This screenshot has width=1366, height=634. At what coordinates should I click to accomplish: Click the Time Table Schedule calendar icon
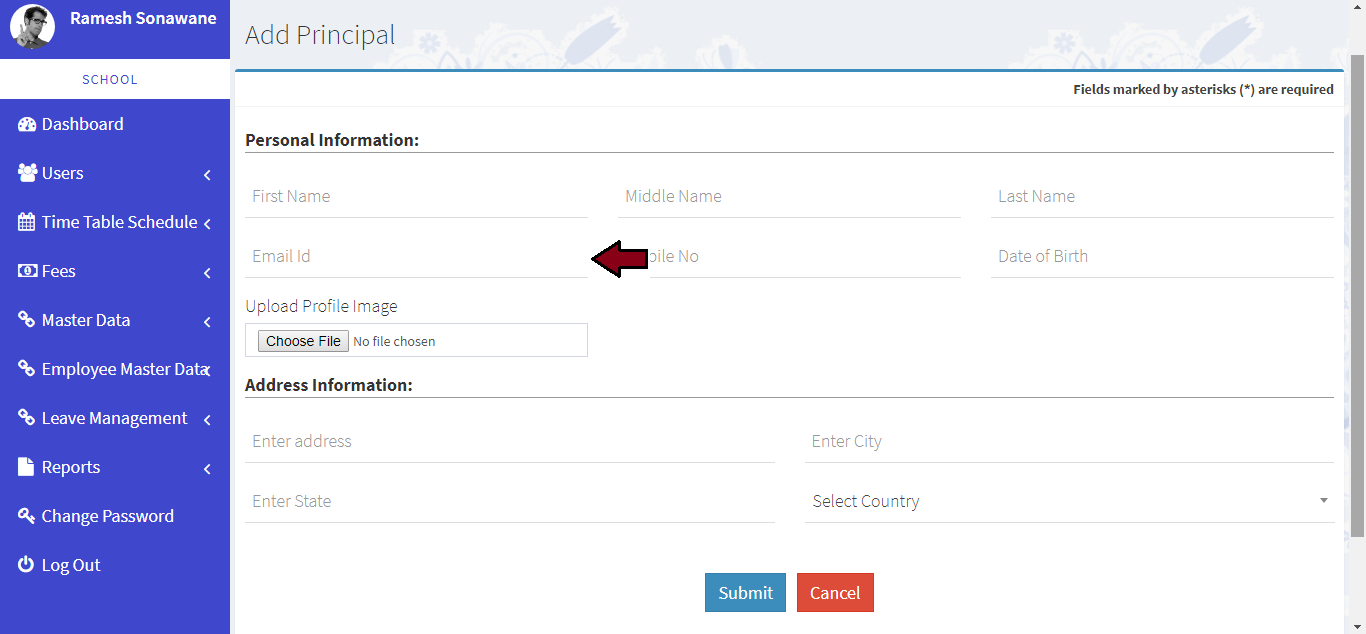coord(27,222)
